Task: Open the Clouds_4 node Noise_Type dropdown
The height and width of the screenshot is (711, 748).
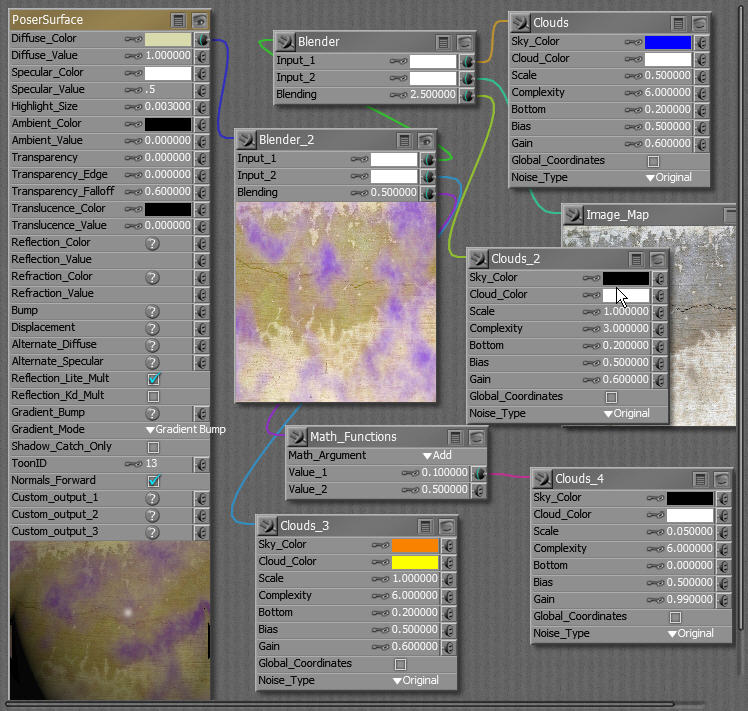Action: click(691, 634)
